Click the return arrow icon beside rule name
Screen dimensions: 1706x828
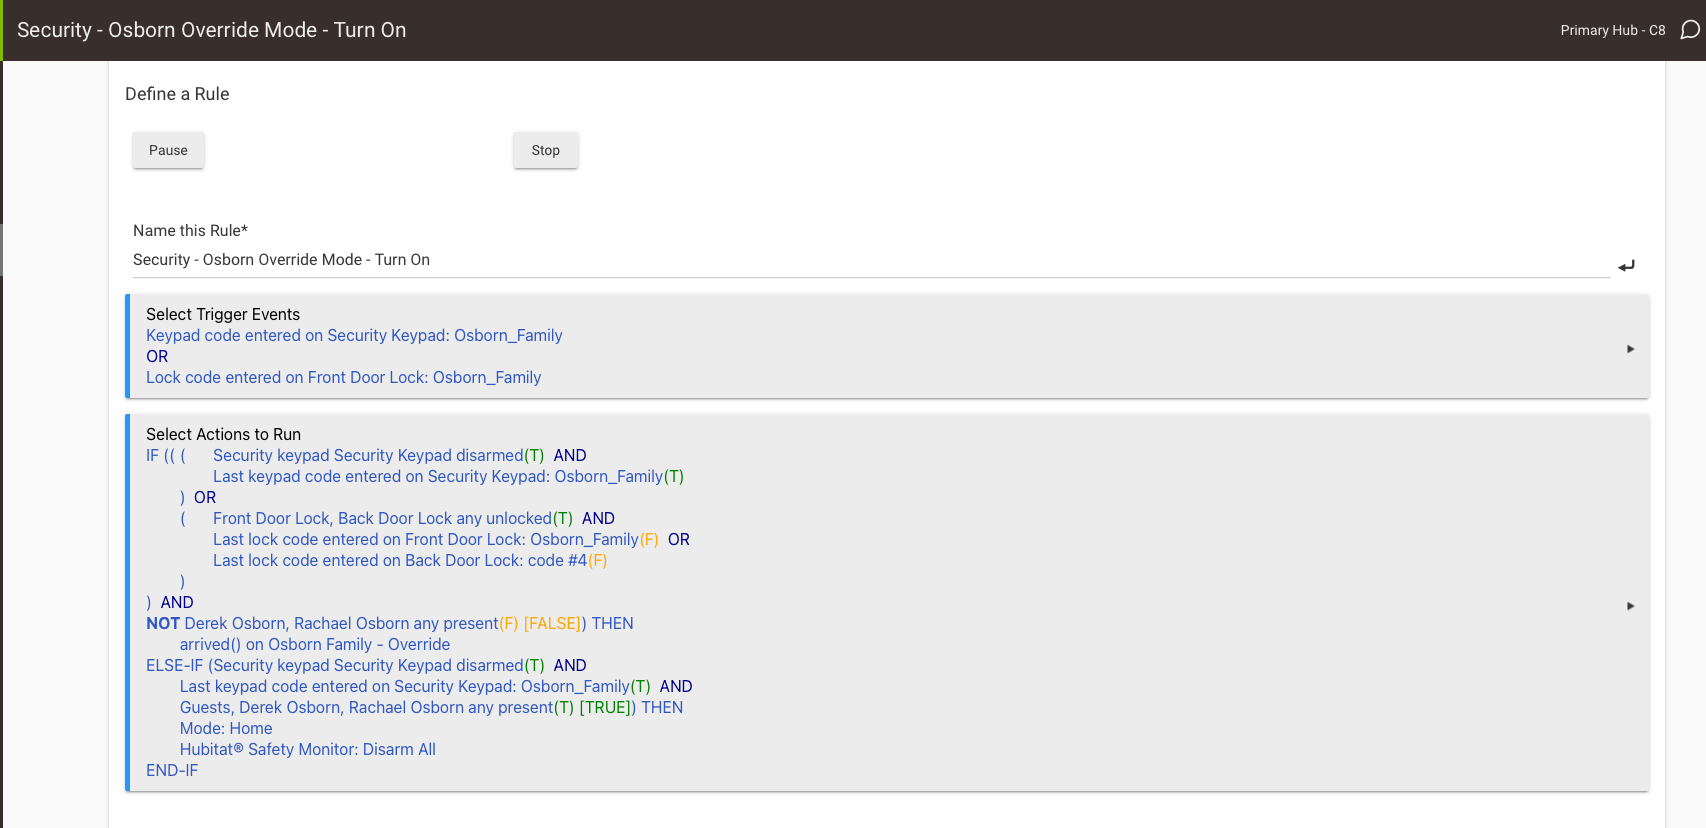1626,266
